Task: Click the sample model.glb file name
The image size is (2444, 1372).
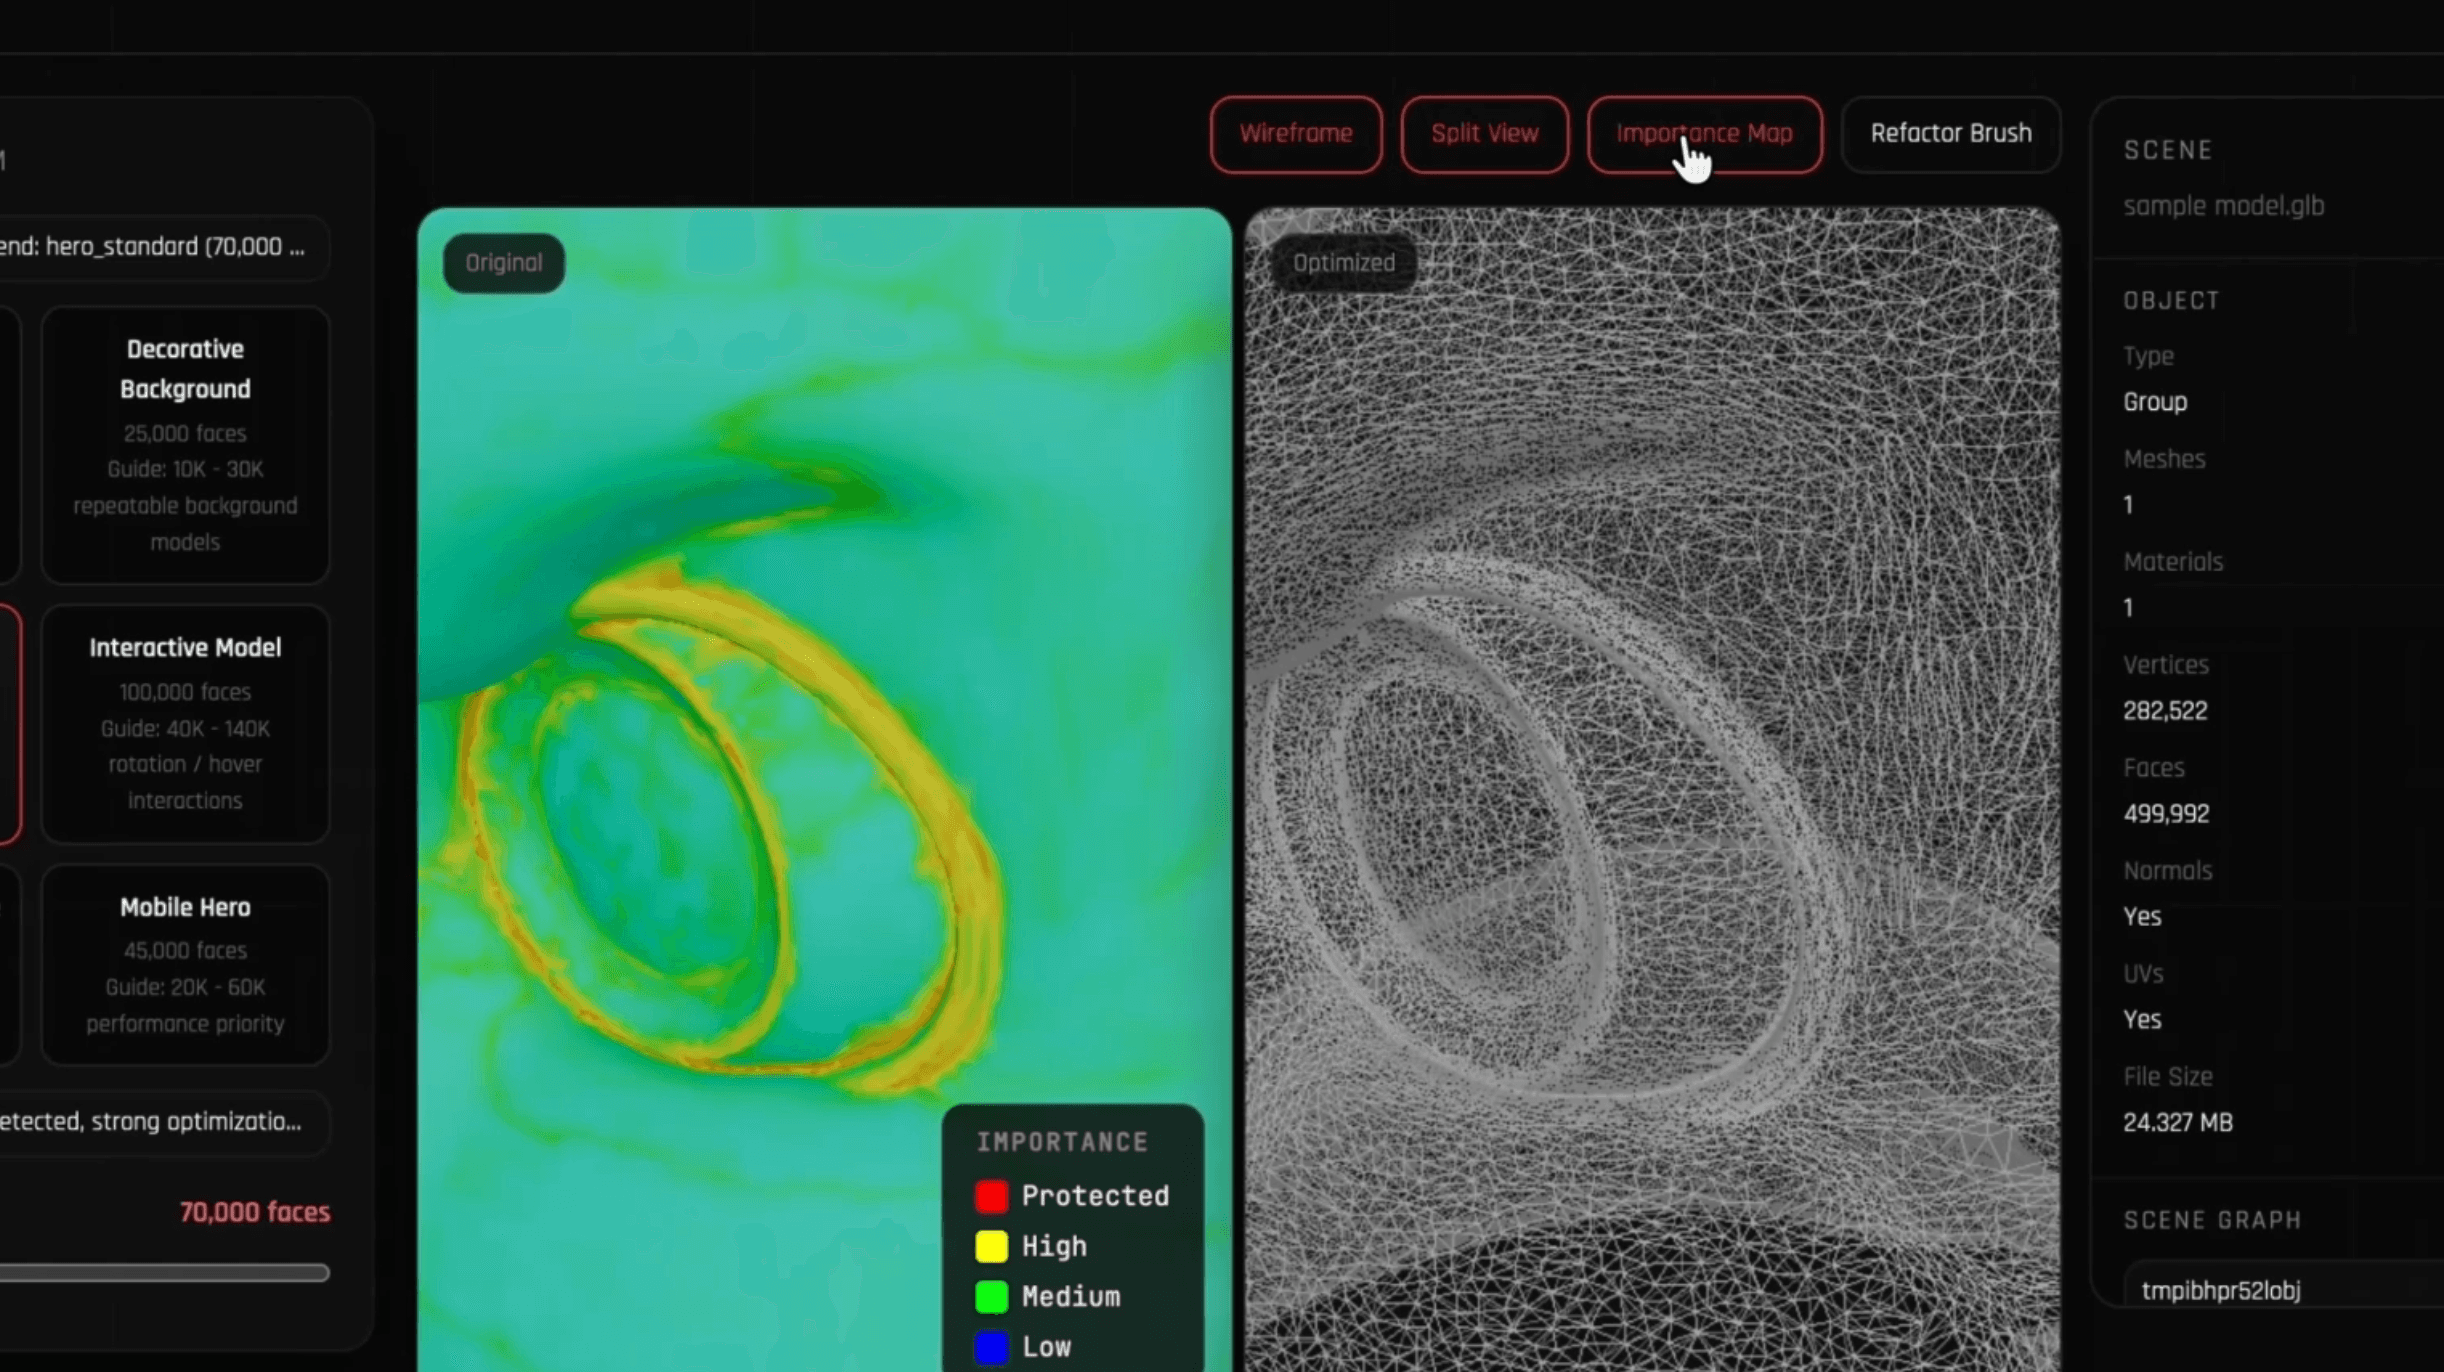Action: pos(2223,206)
